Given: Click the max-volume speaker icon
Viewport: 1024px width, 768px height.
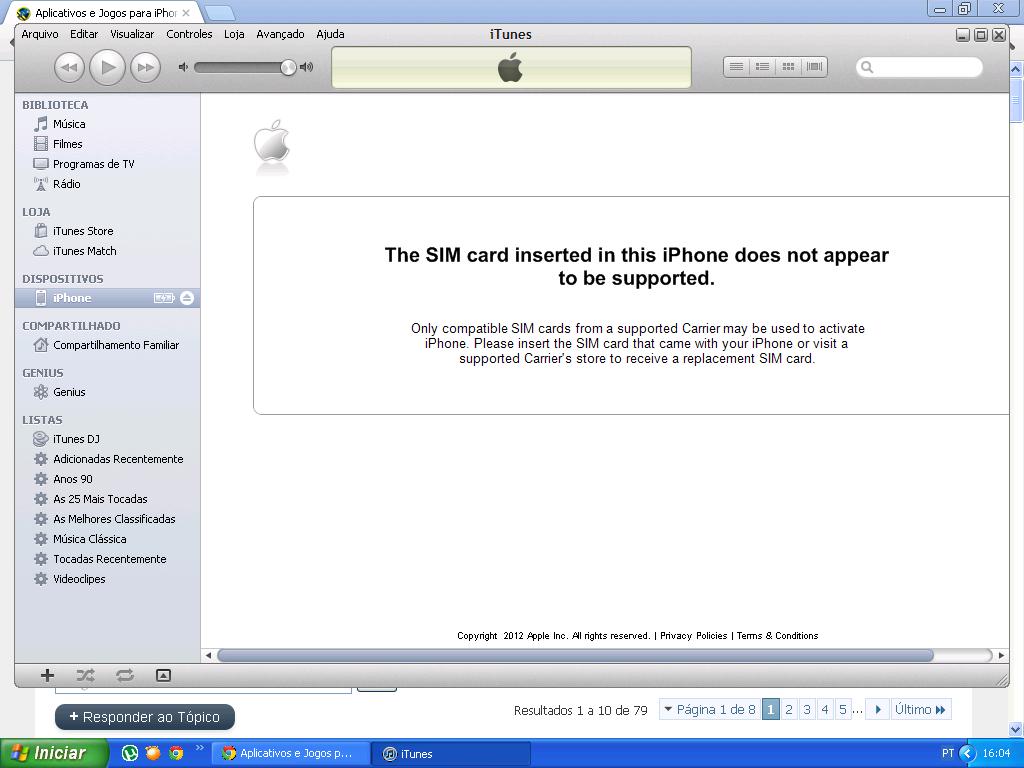Looking at the screenshot, I should (306, 67).
